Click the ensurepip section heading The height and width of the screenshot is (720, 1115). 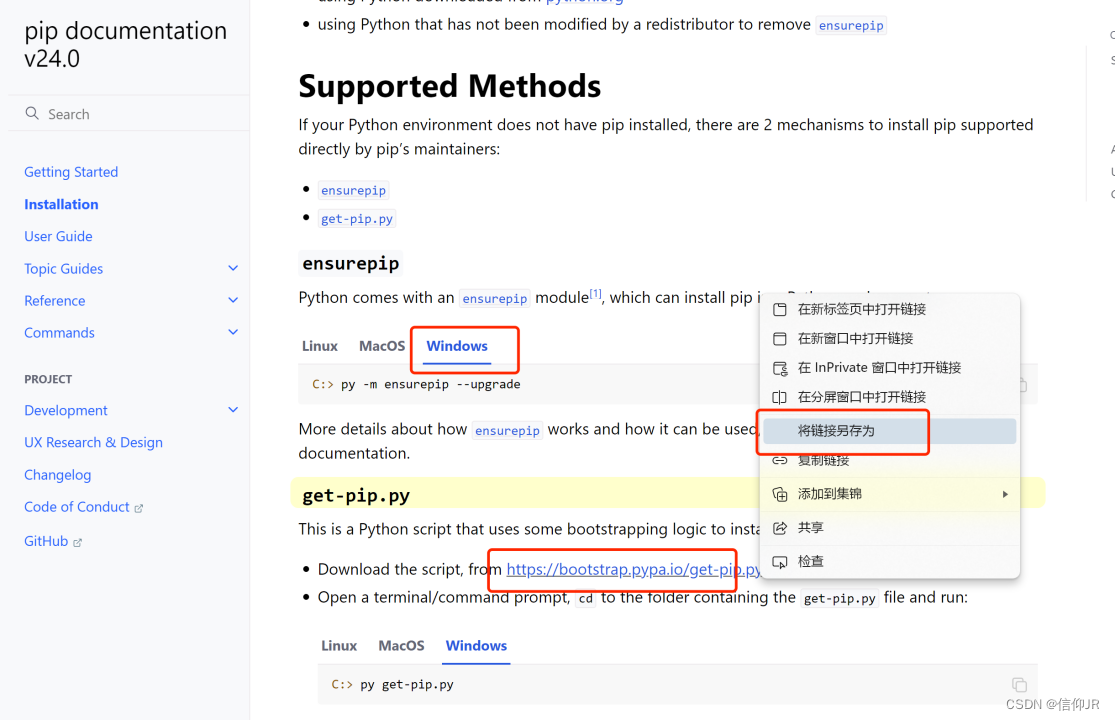click(x=351, y=264)
